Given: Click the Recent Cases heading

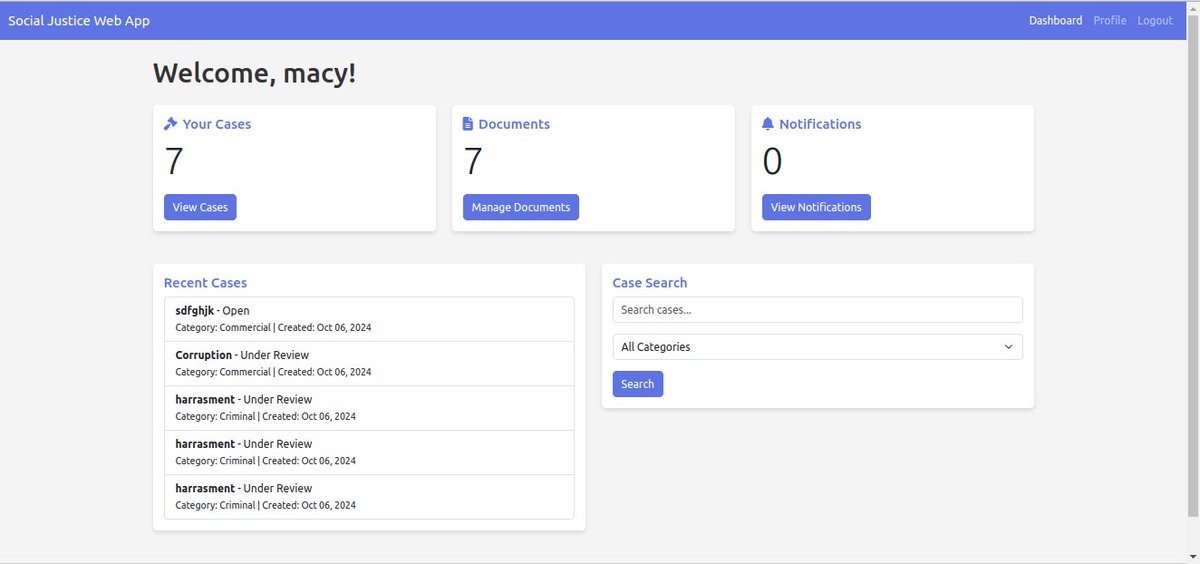Looking at the screenshot, I should [205, 283].
